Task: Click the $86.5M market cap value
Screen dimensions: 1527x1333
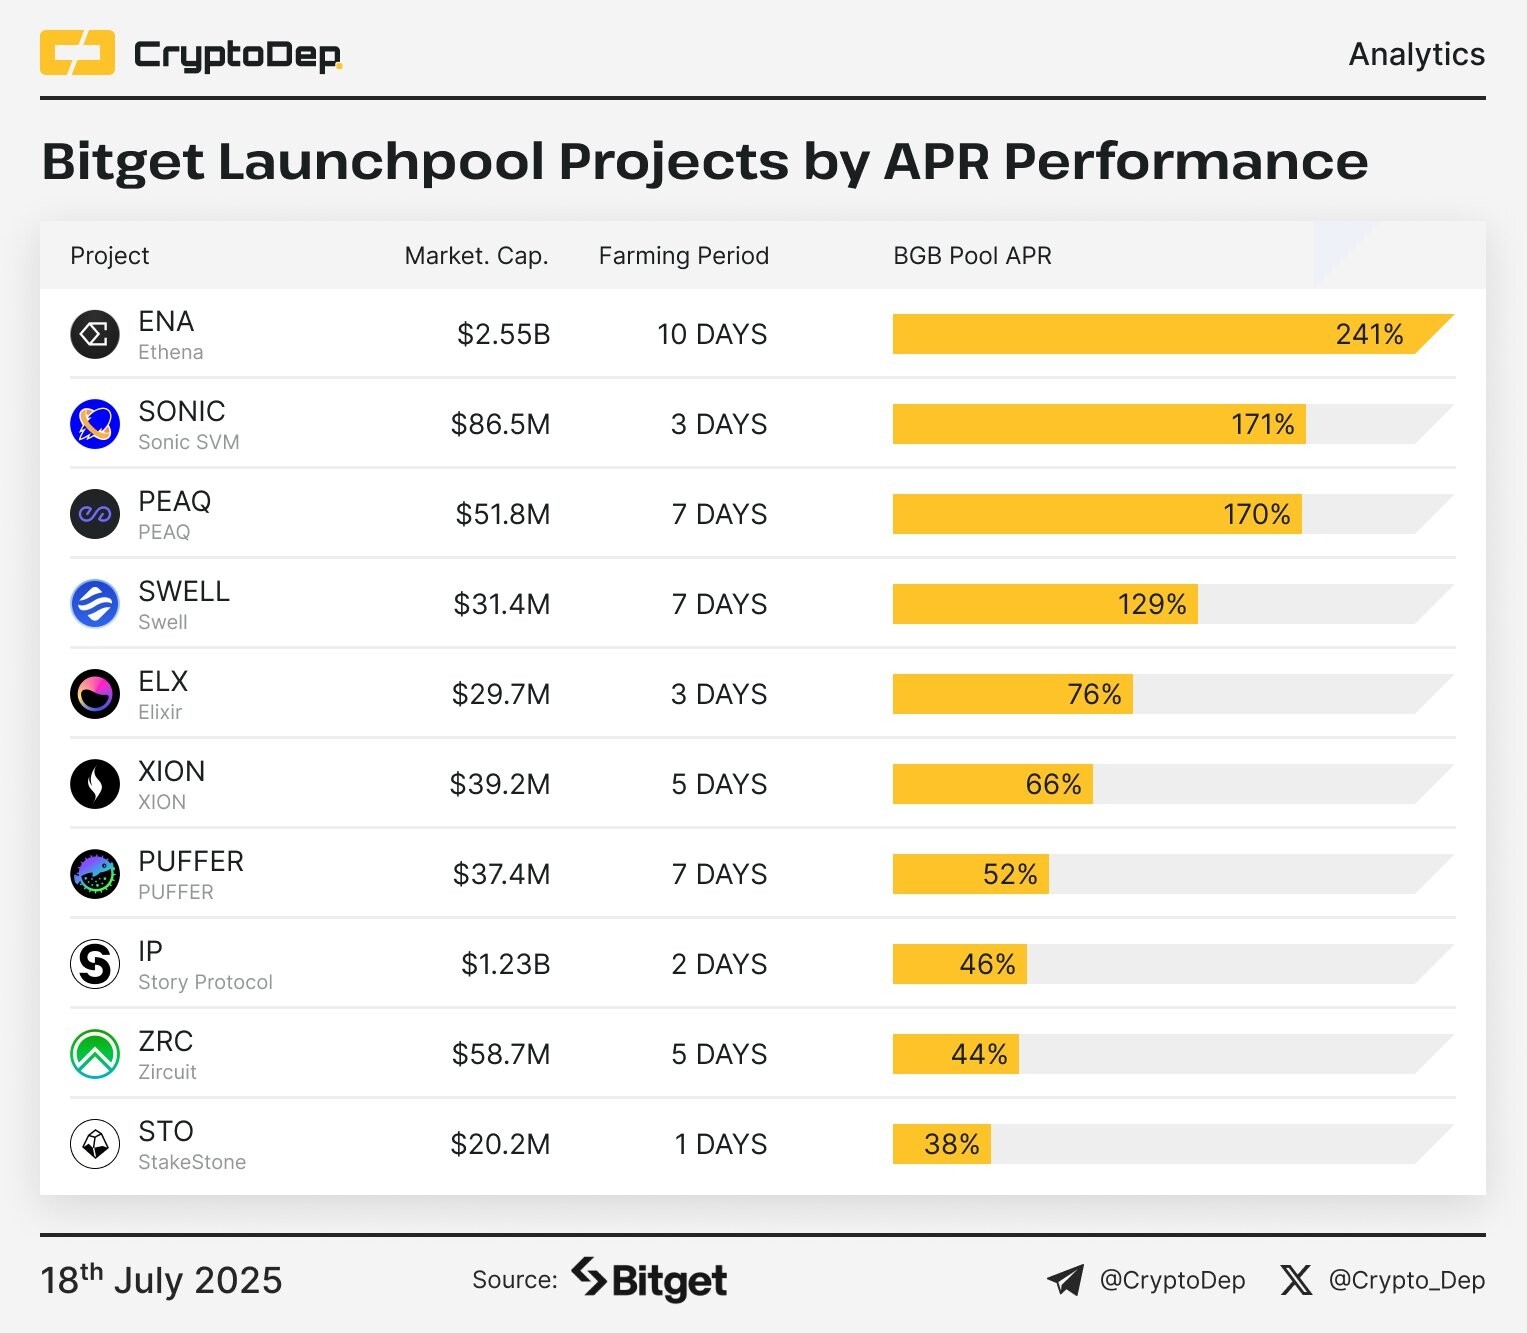Action: tap(500, 424)
